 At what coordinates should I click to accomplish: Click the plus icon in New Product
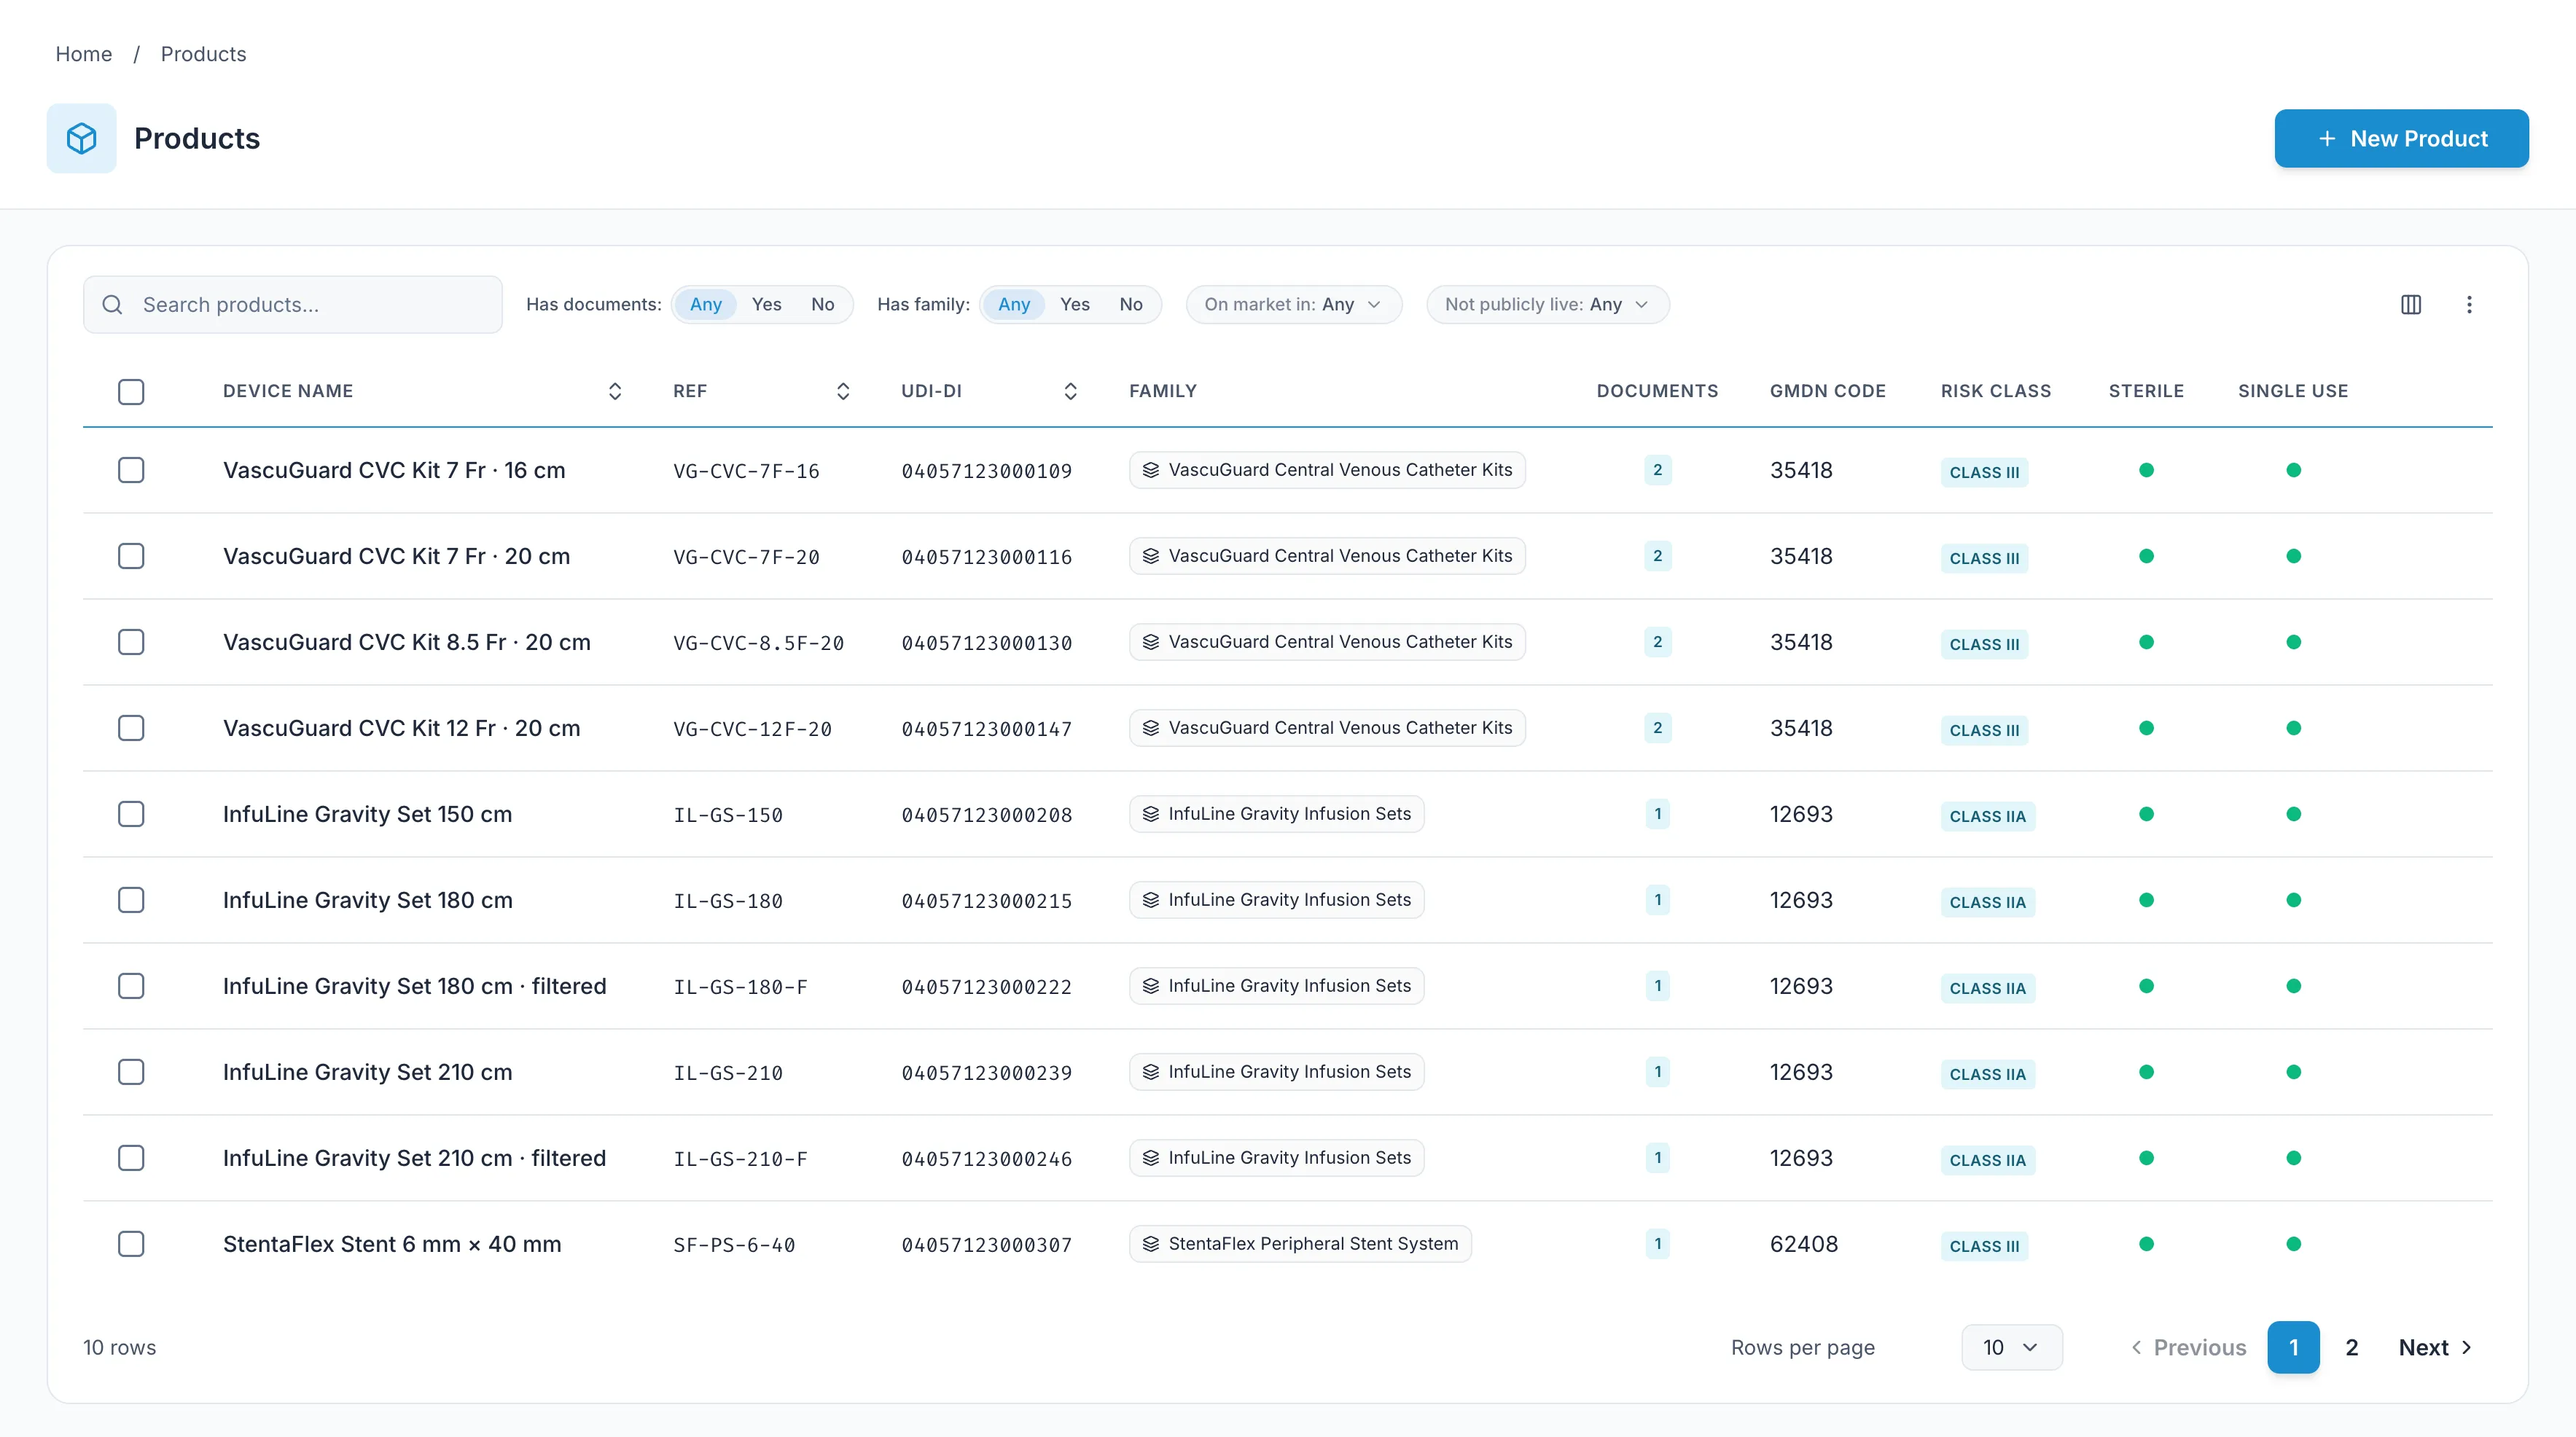pos(2327,139)
